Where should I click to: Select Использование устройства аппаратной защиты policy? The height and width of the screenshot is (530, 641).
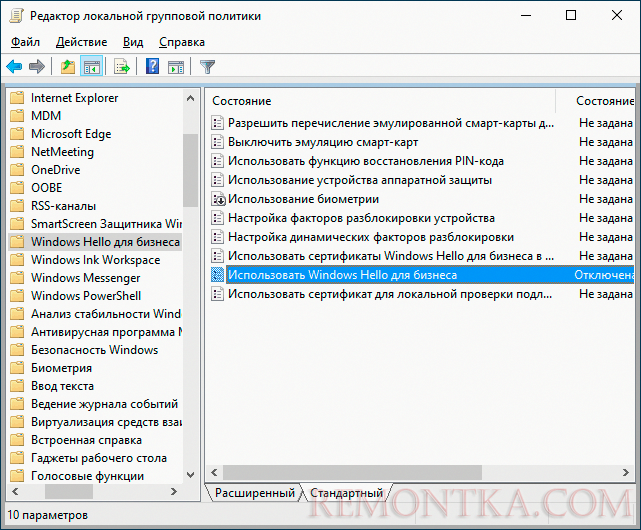point(360,180)
